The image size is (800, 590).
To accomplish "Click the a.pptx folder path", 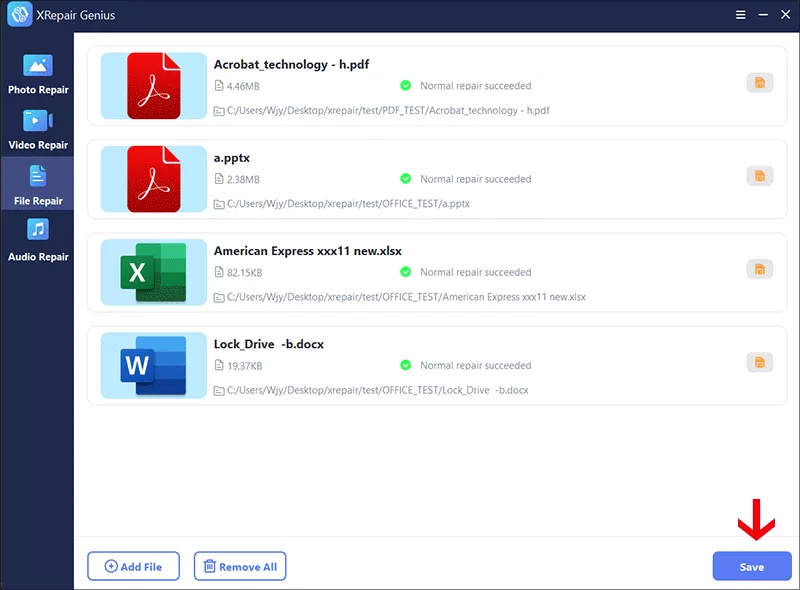I will point(348,204).
